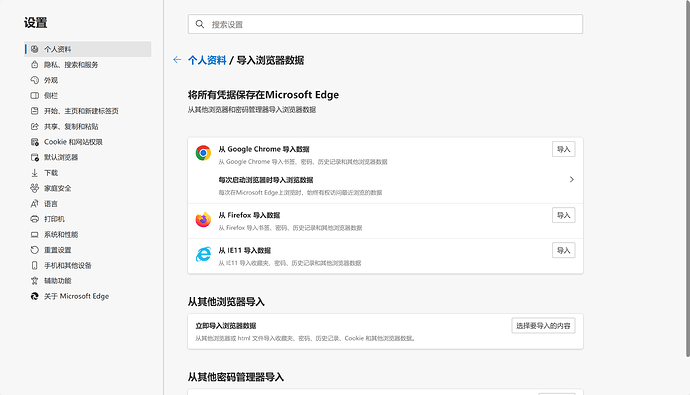The width and height of the screenshot is (690, 395).
Task: Click the default browser icon beside 默认浏览器
Action: pos(34,157)
